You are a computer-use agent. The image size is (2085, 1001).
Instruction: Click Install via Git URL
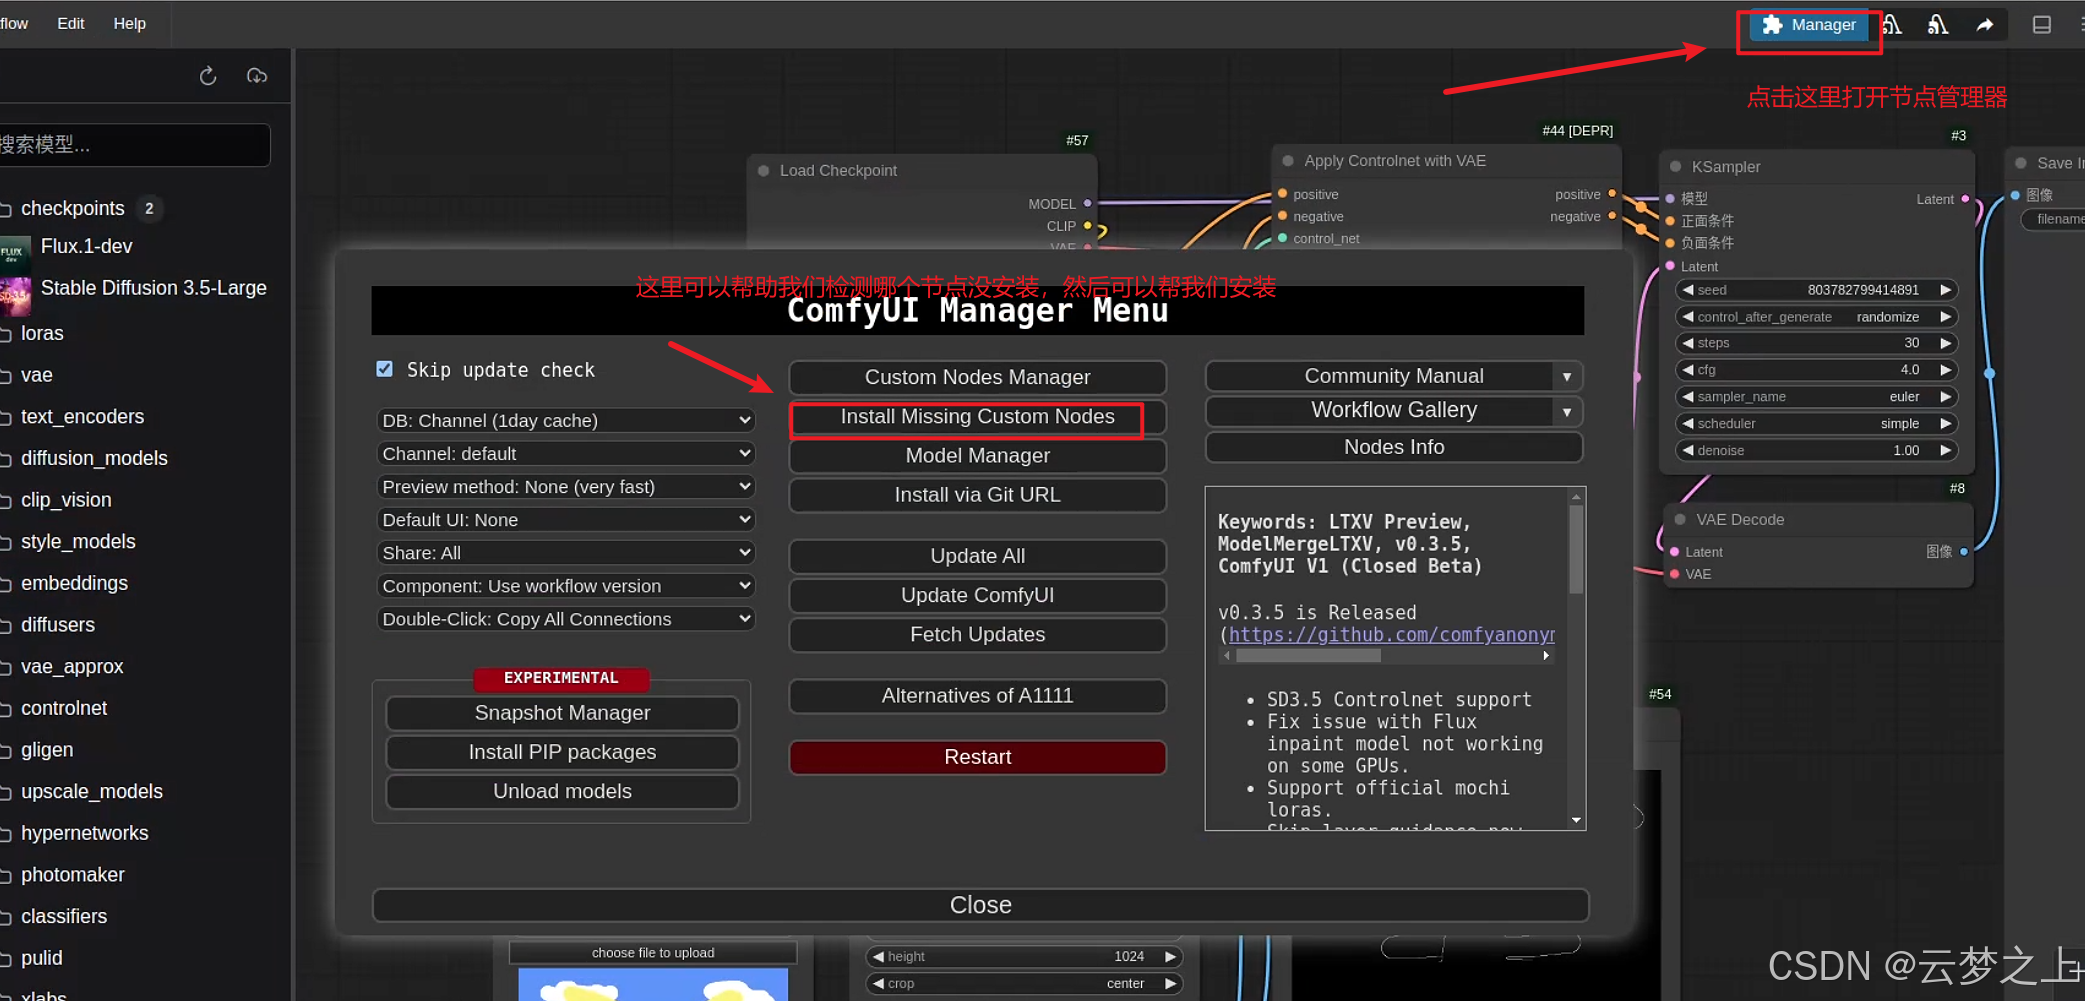pos(977,495)
